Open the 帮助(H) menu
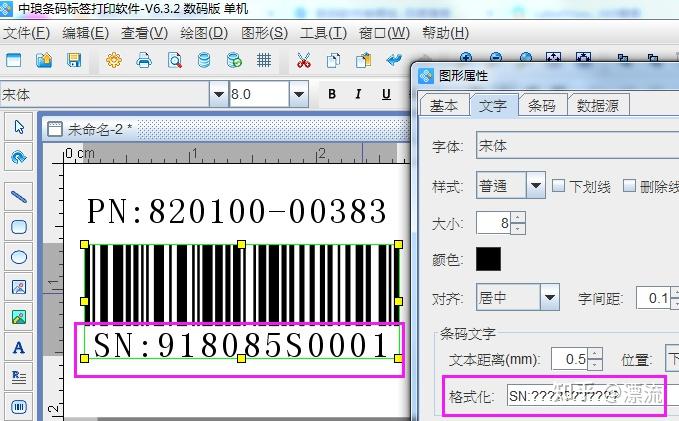 (446, 33)
